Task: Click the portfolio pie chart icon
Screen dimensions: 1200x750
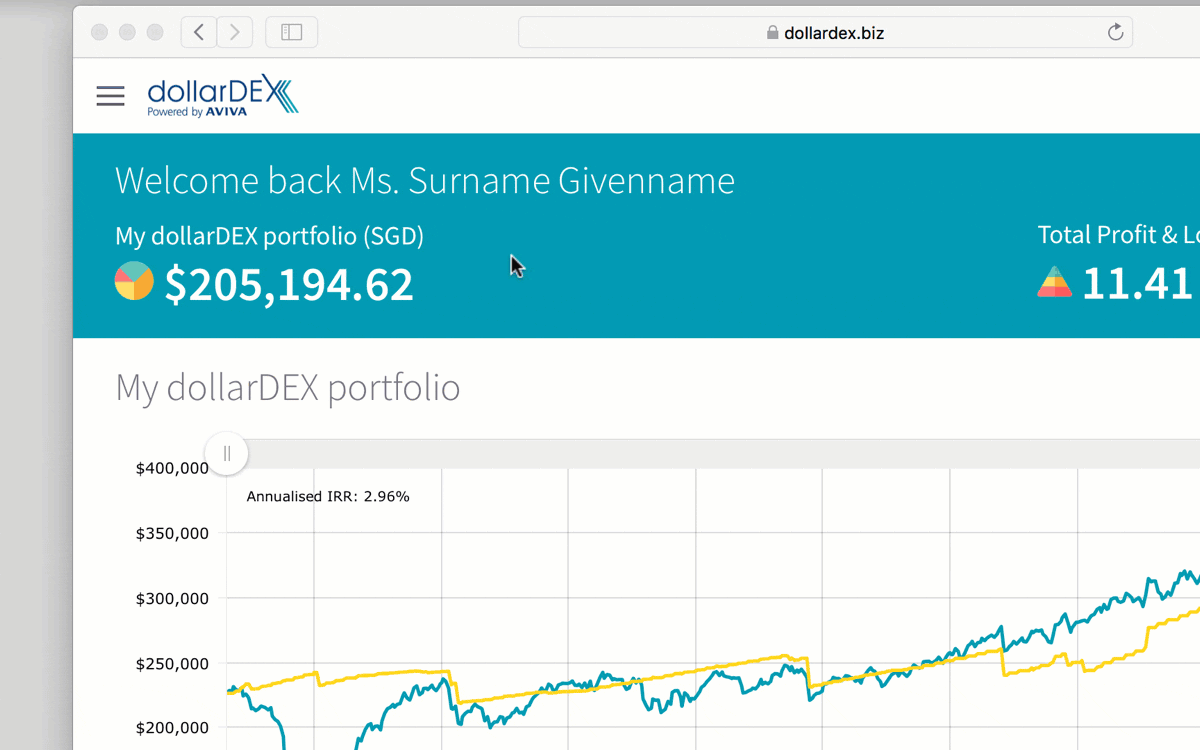Action: pos(134,281)
